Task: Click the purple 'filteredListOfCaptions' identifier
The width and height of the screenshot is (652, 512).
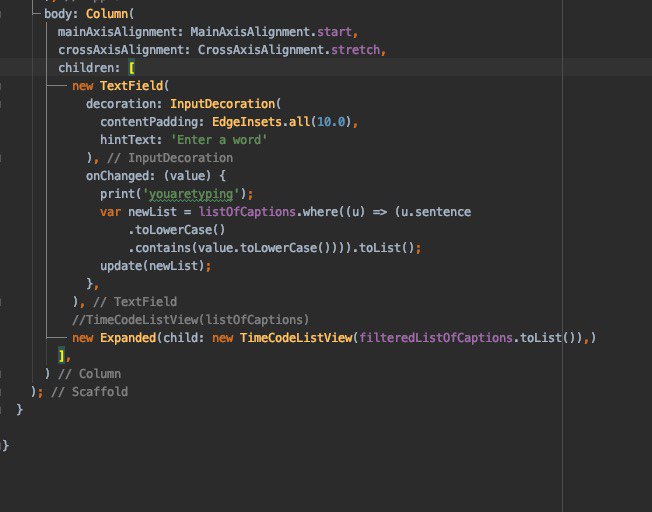Action: click(435, 338)
